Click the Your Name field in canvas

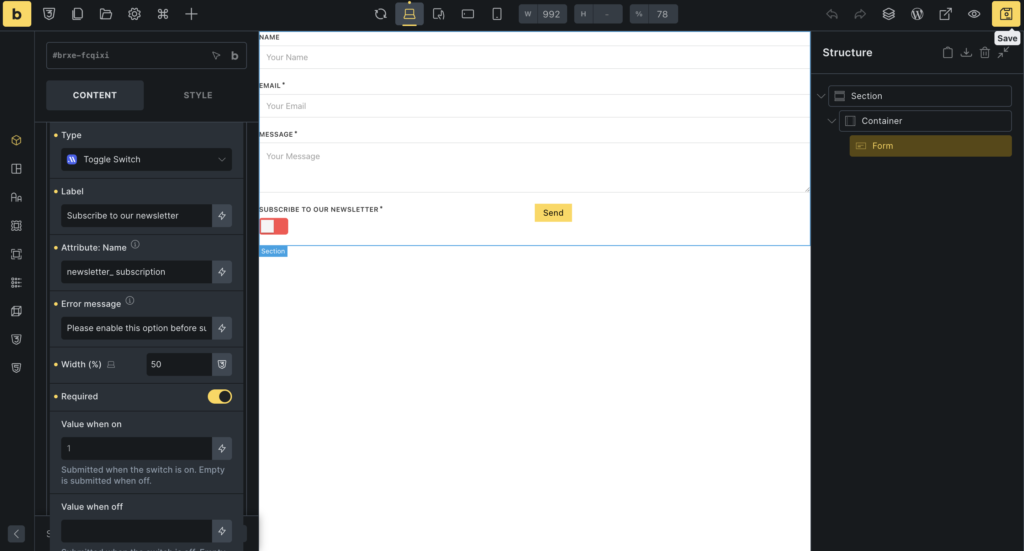click(534, 57)
